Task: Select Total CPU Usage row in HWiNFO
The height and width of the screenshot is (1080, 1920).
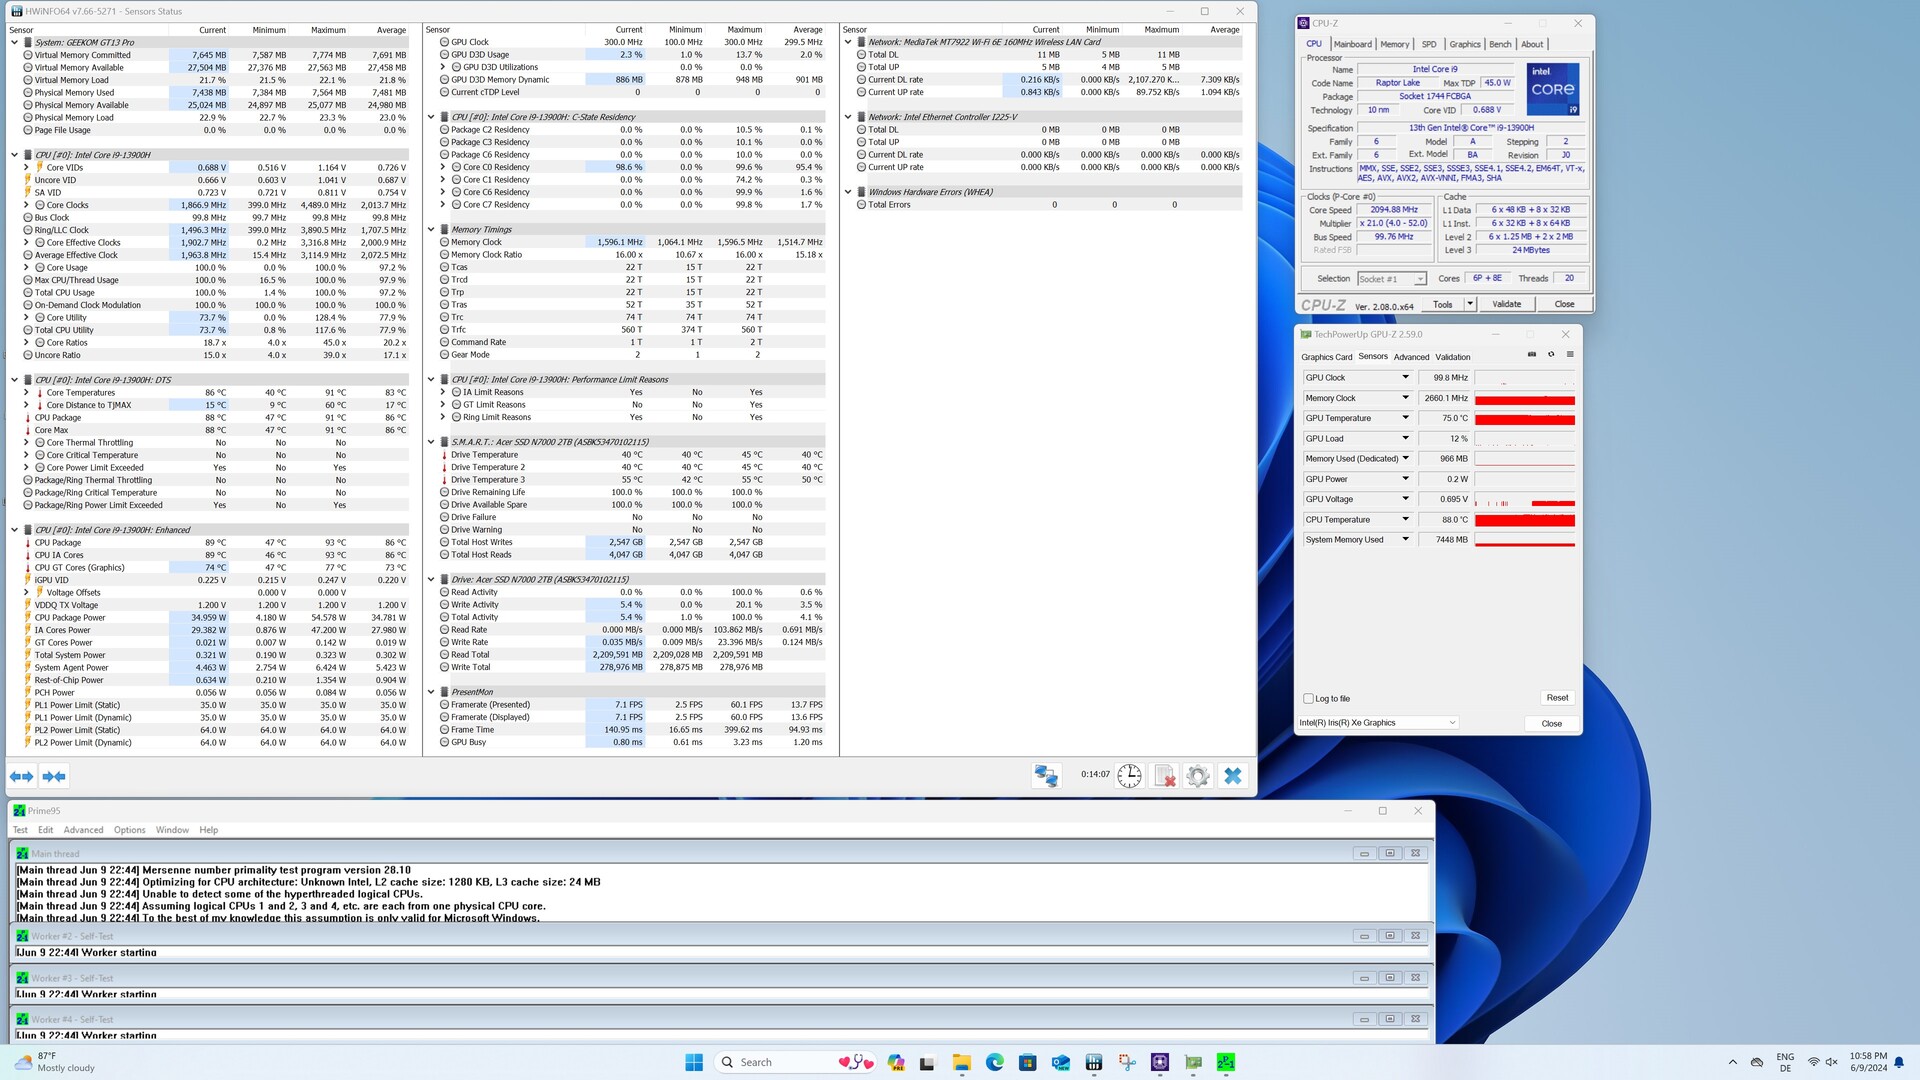Action: coord(215,293)
